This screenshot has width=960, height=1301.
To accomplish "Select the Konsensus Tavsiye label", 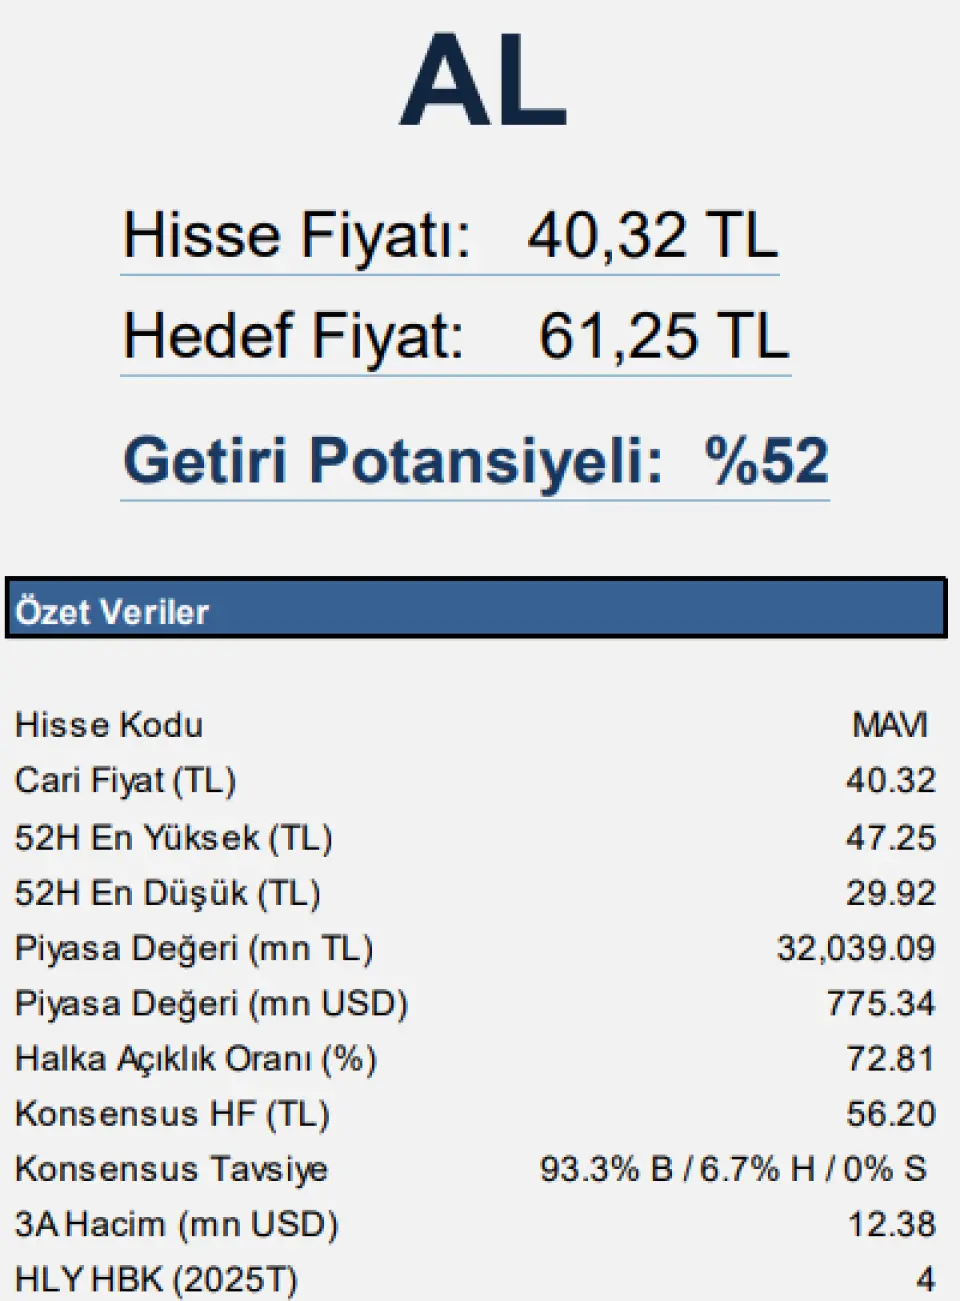I will tap(172, 1169).
